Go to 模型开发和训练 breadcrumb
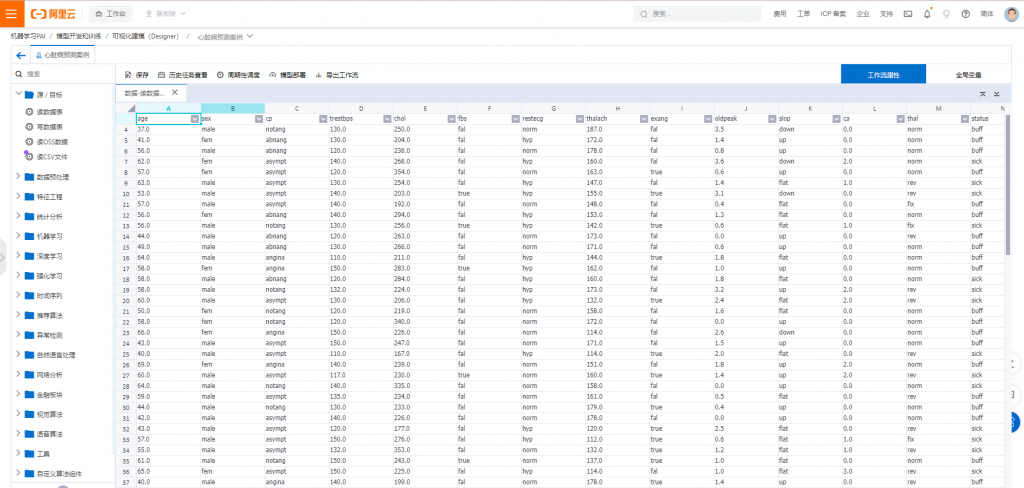The width and height of the screenshot is (1024, 488). click(77, 37)
